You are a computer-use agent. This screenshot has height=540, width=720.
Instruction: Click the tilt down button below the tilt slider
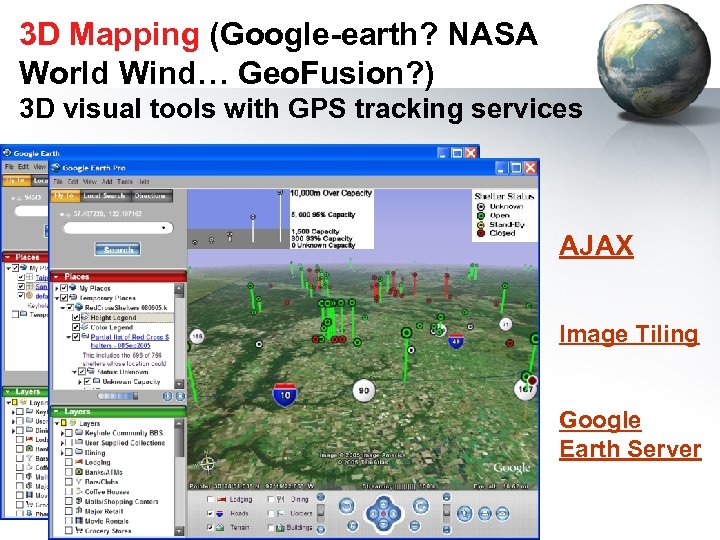point(447,529)
